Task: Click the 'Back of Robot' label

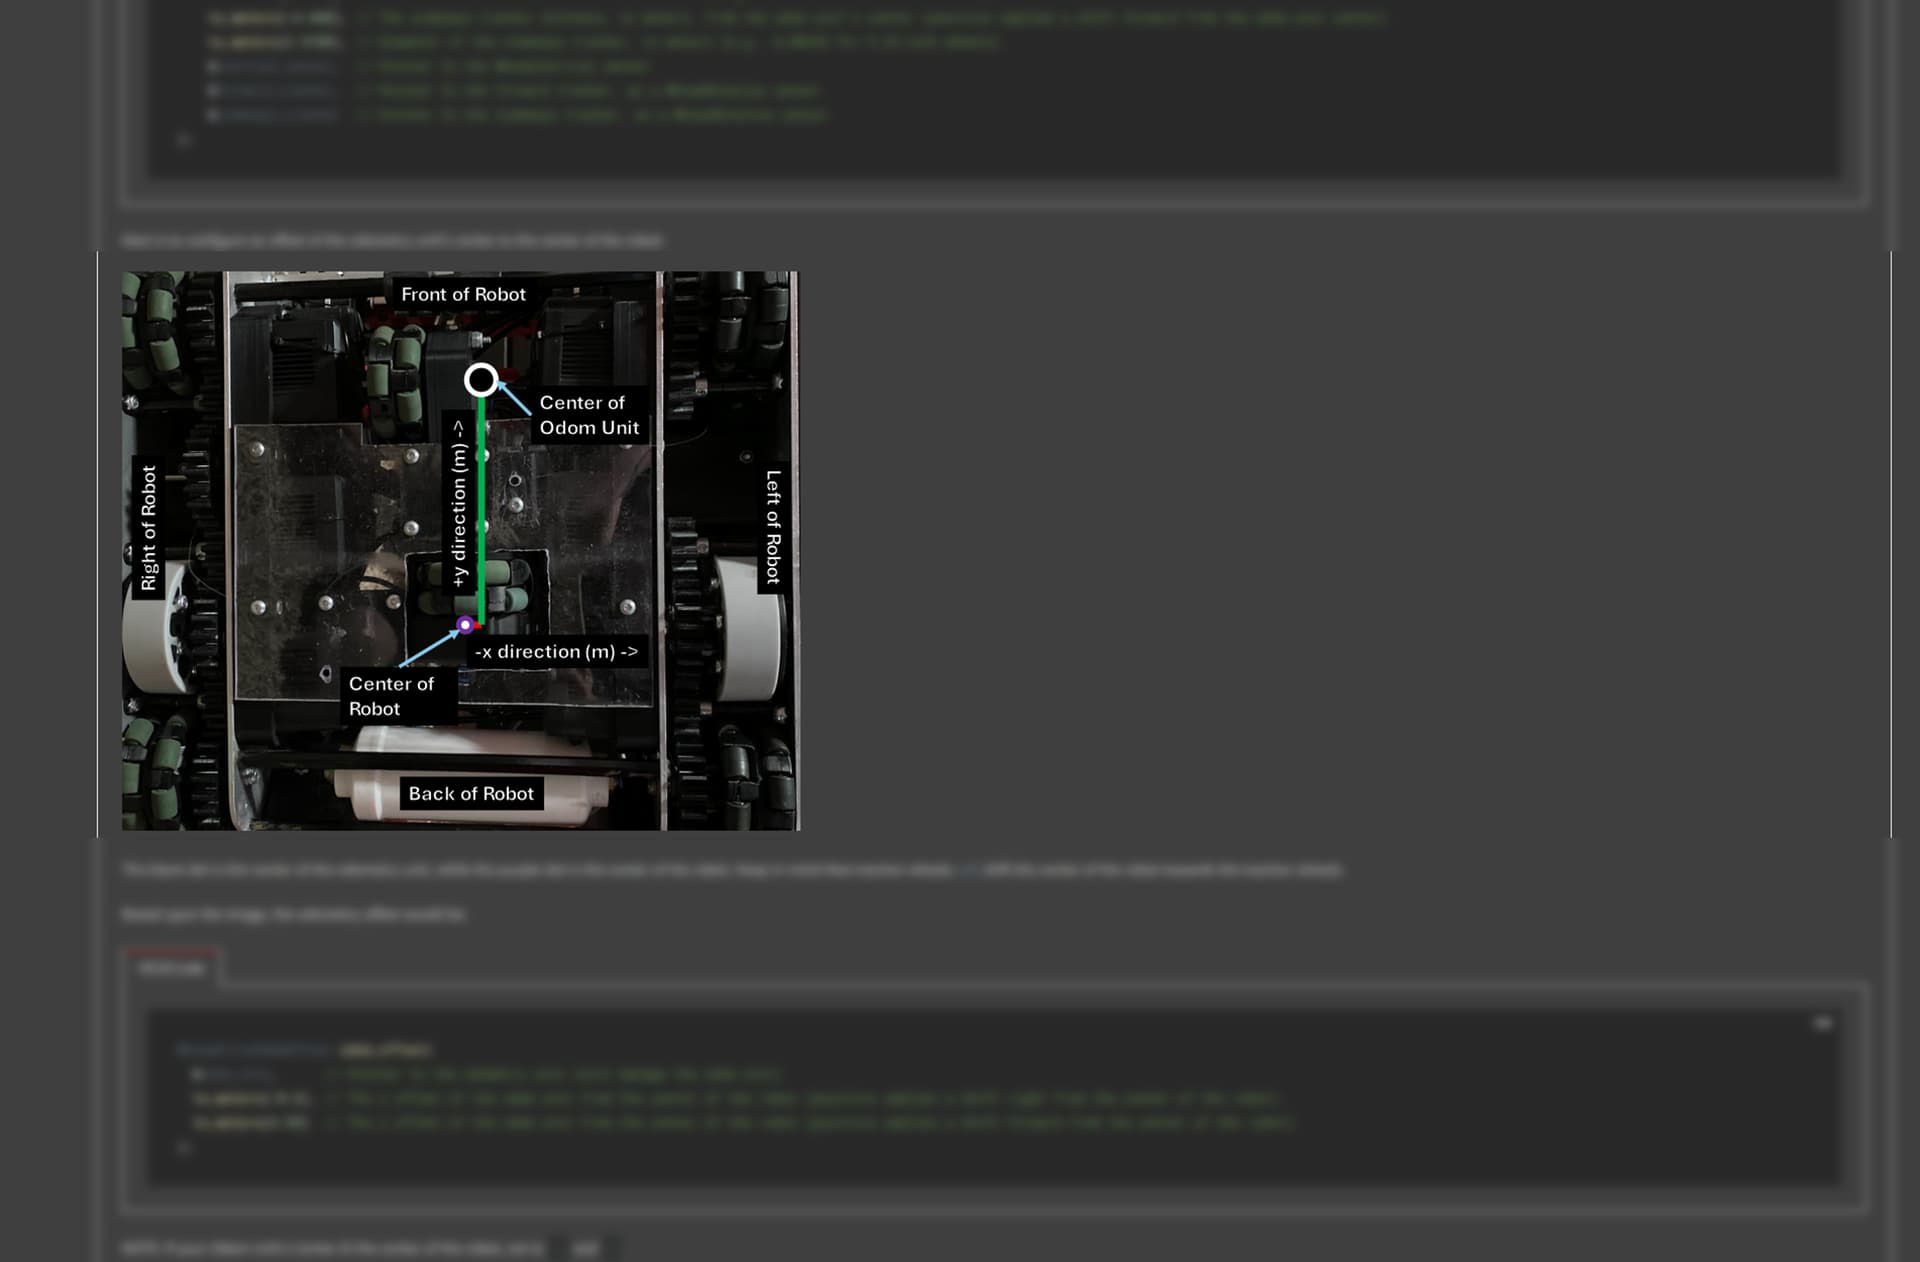Action: [x=471, y=793]
